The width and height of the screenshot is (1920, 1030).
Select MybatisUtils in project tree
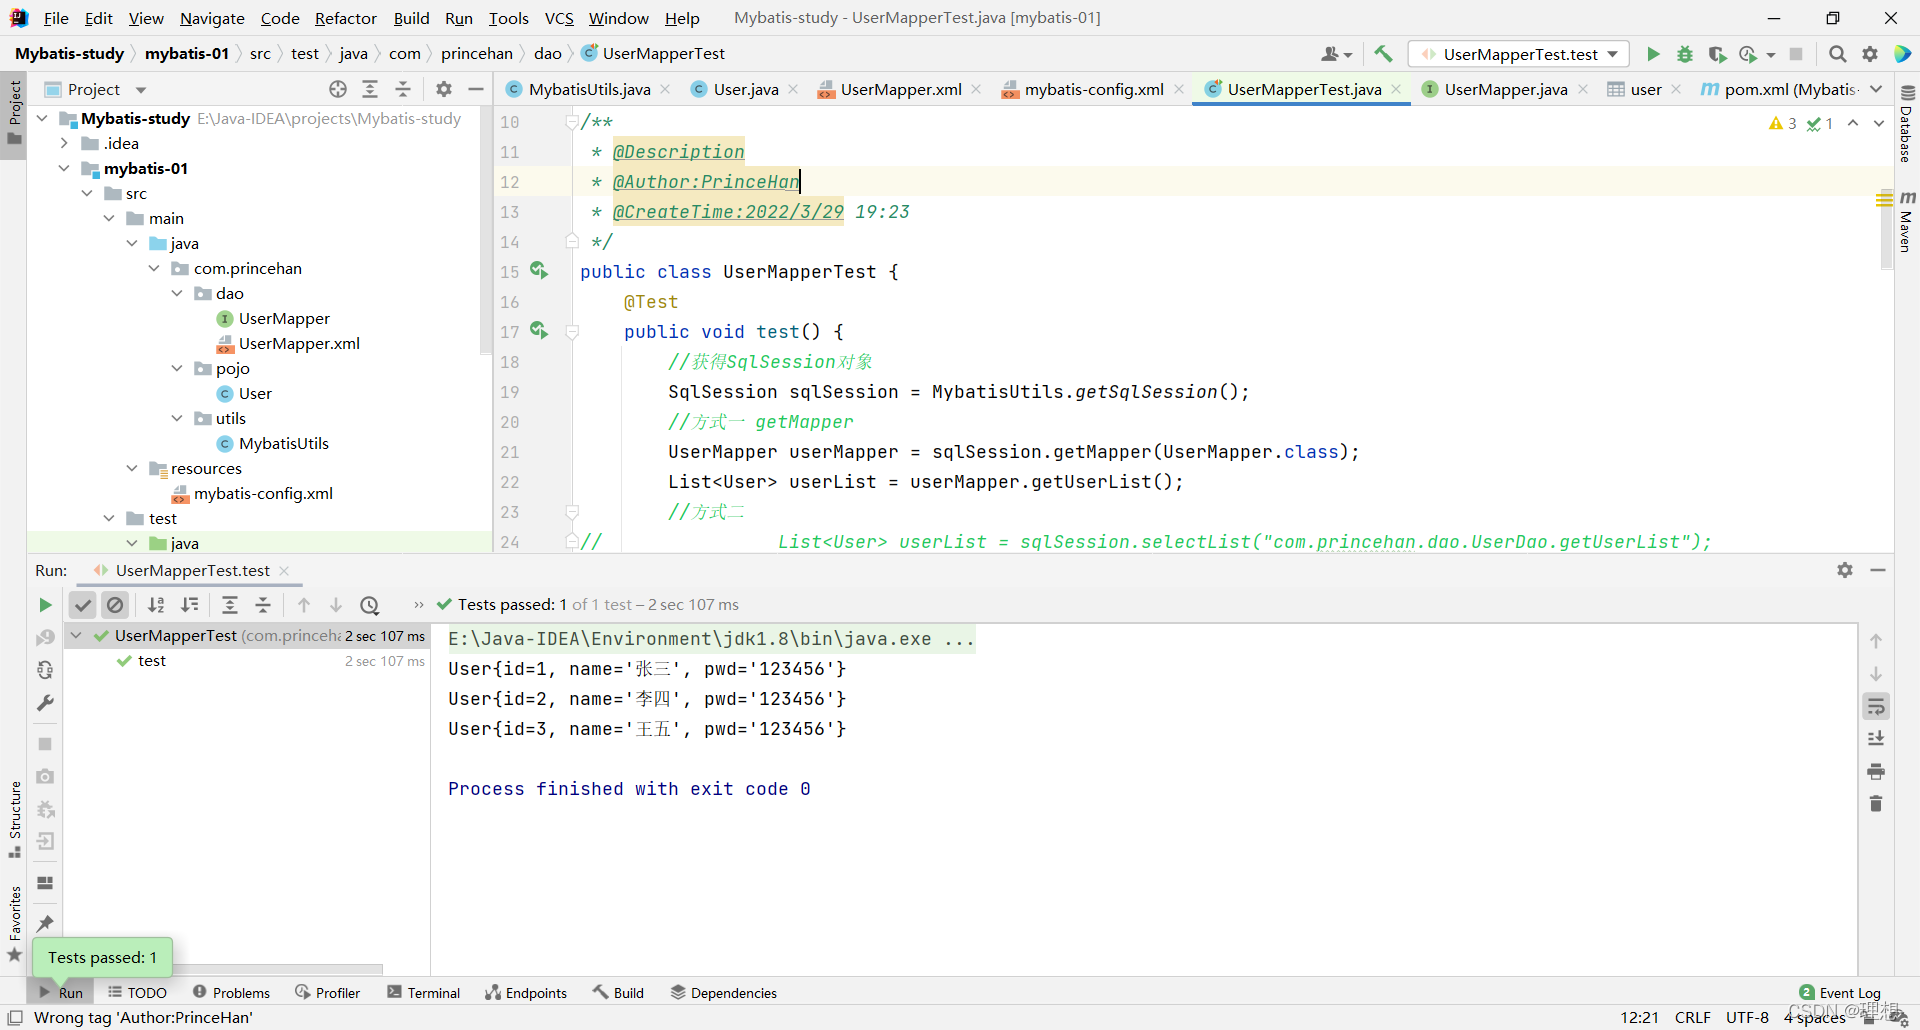click(284, 443)
